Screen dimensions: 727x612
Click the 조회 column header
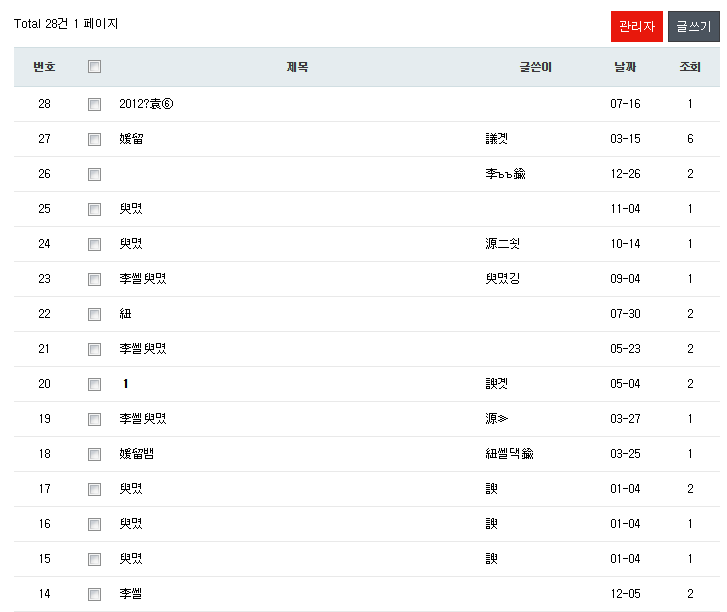tap(690, 67)
